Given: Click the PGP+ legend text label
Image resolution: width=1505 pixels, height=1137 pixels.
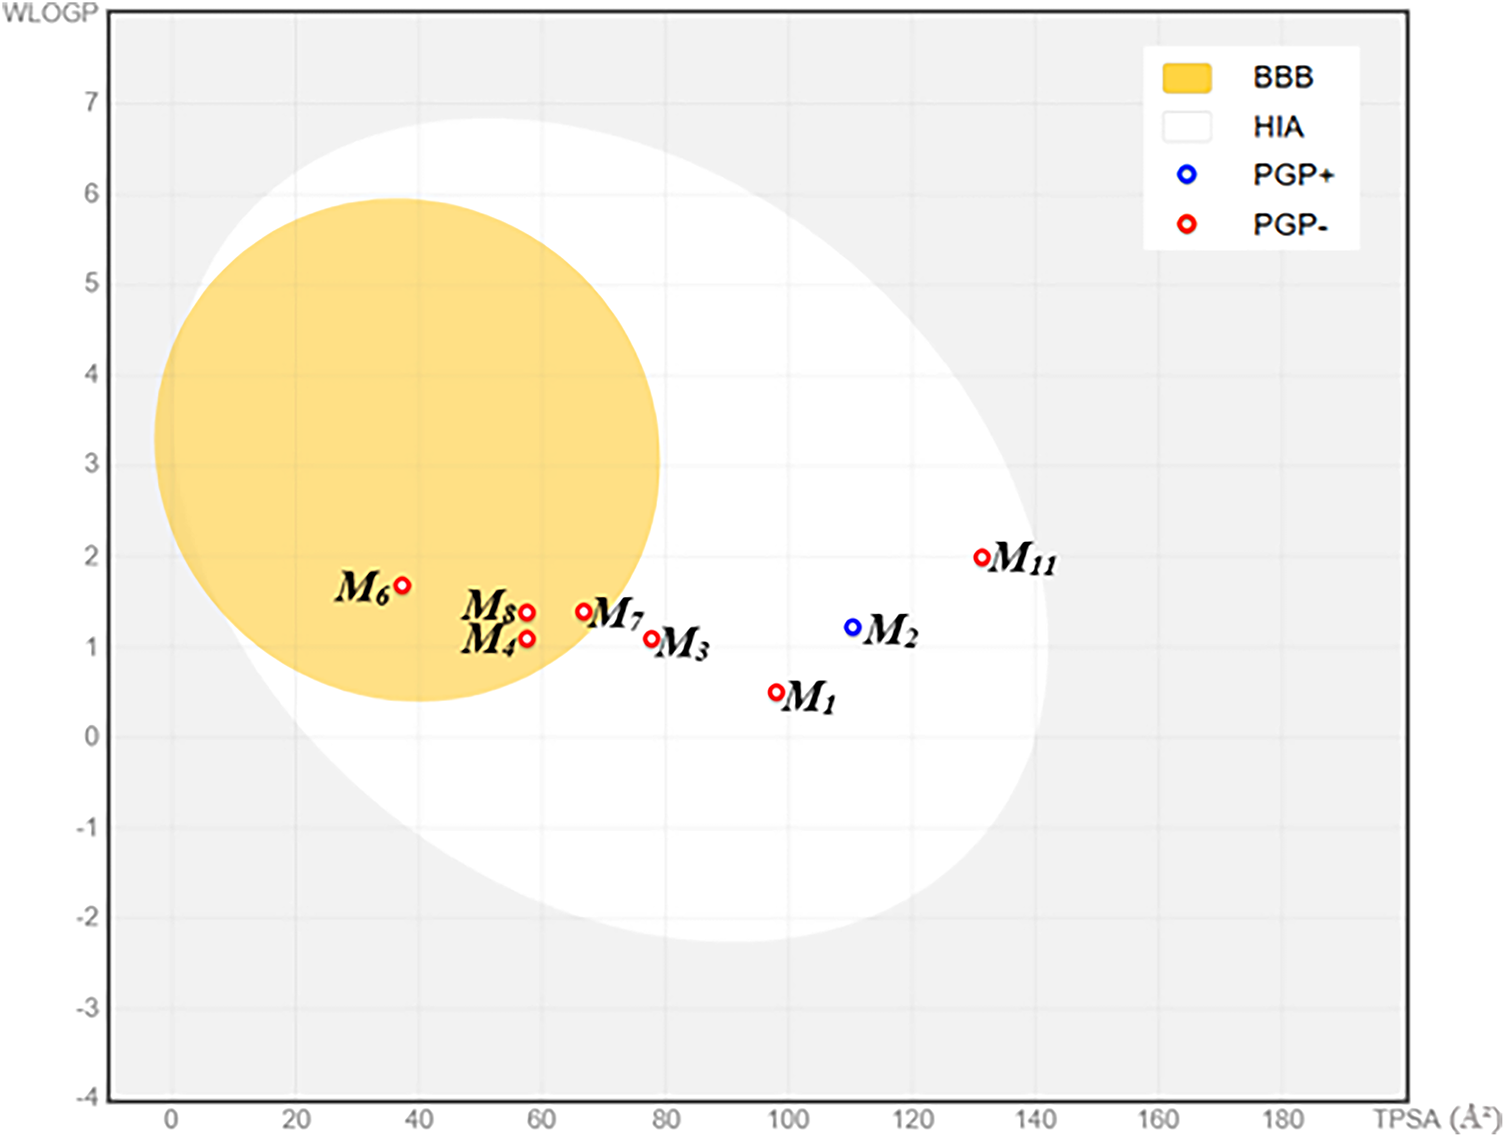Looking at the screenshot, I should tap(1292, 175).
